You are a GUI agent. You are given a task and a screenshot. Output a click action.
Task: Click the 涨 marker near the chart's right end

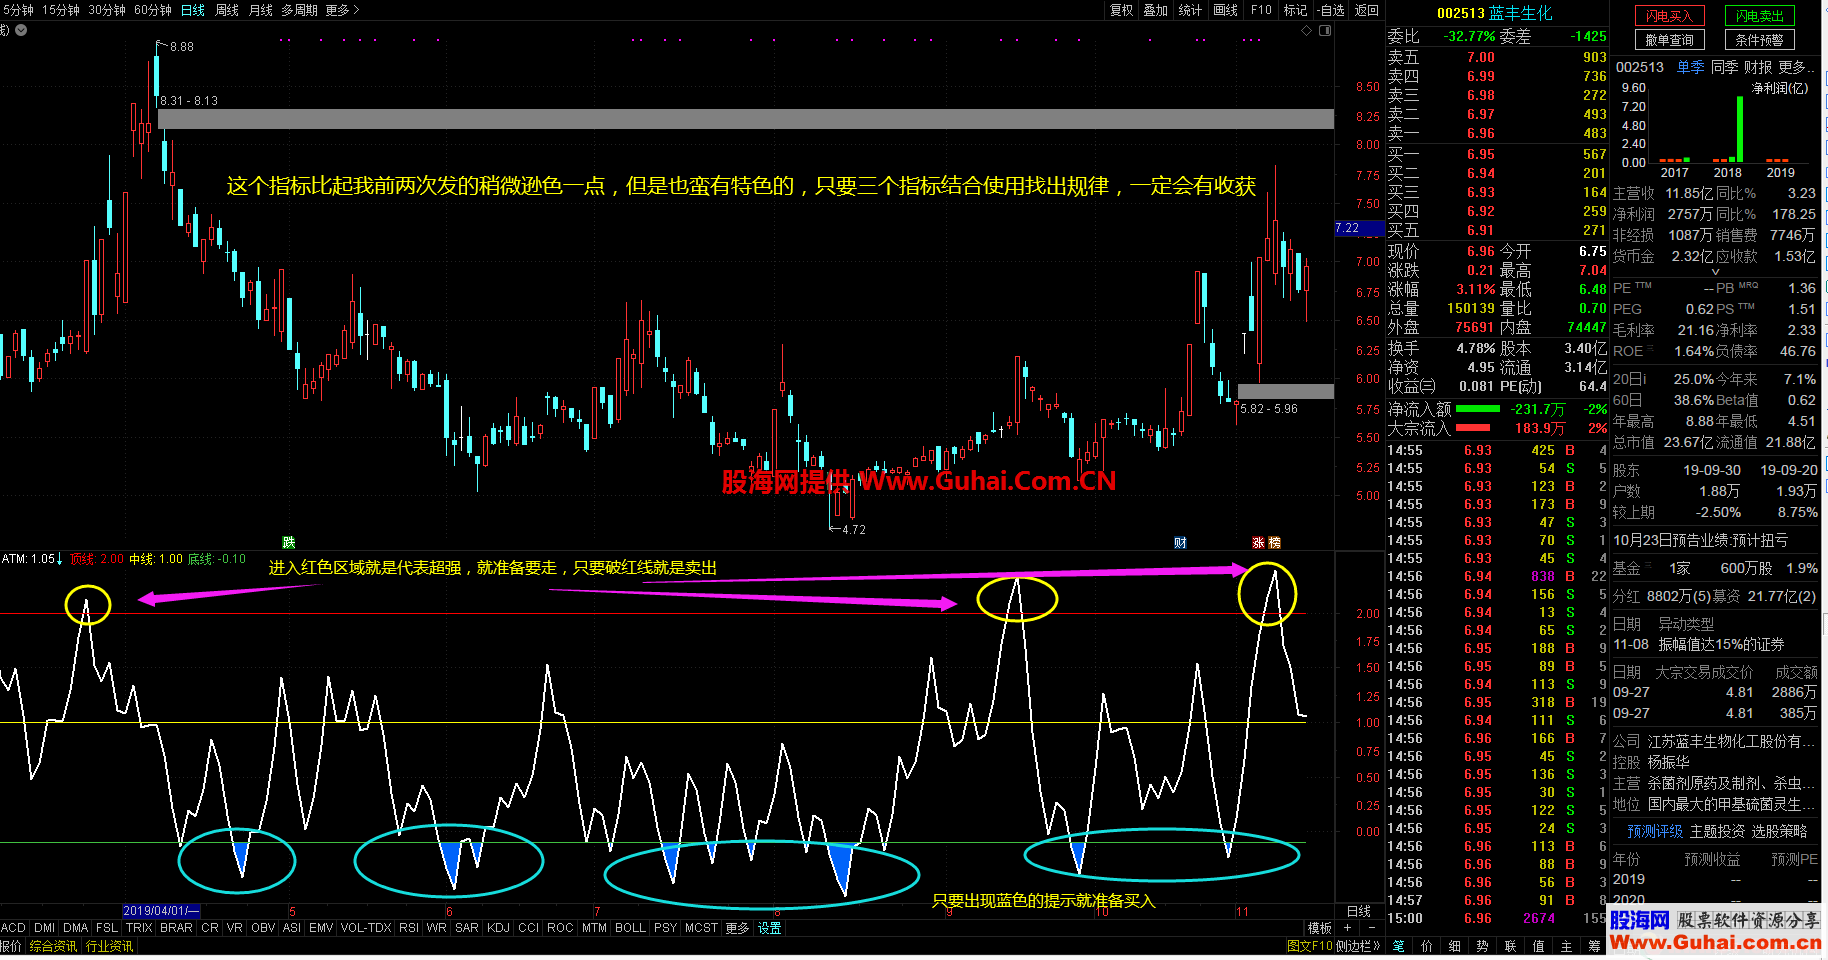point(1258,543)
